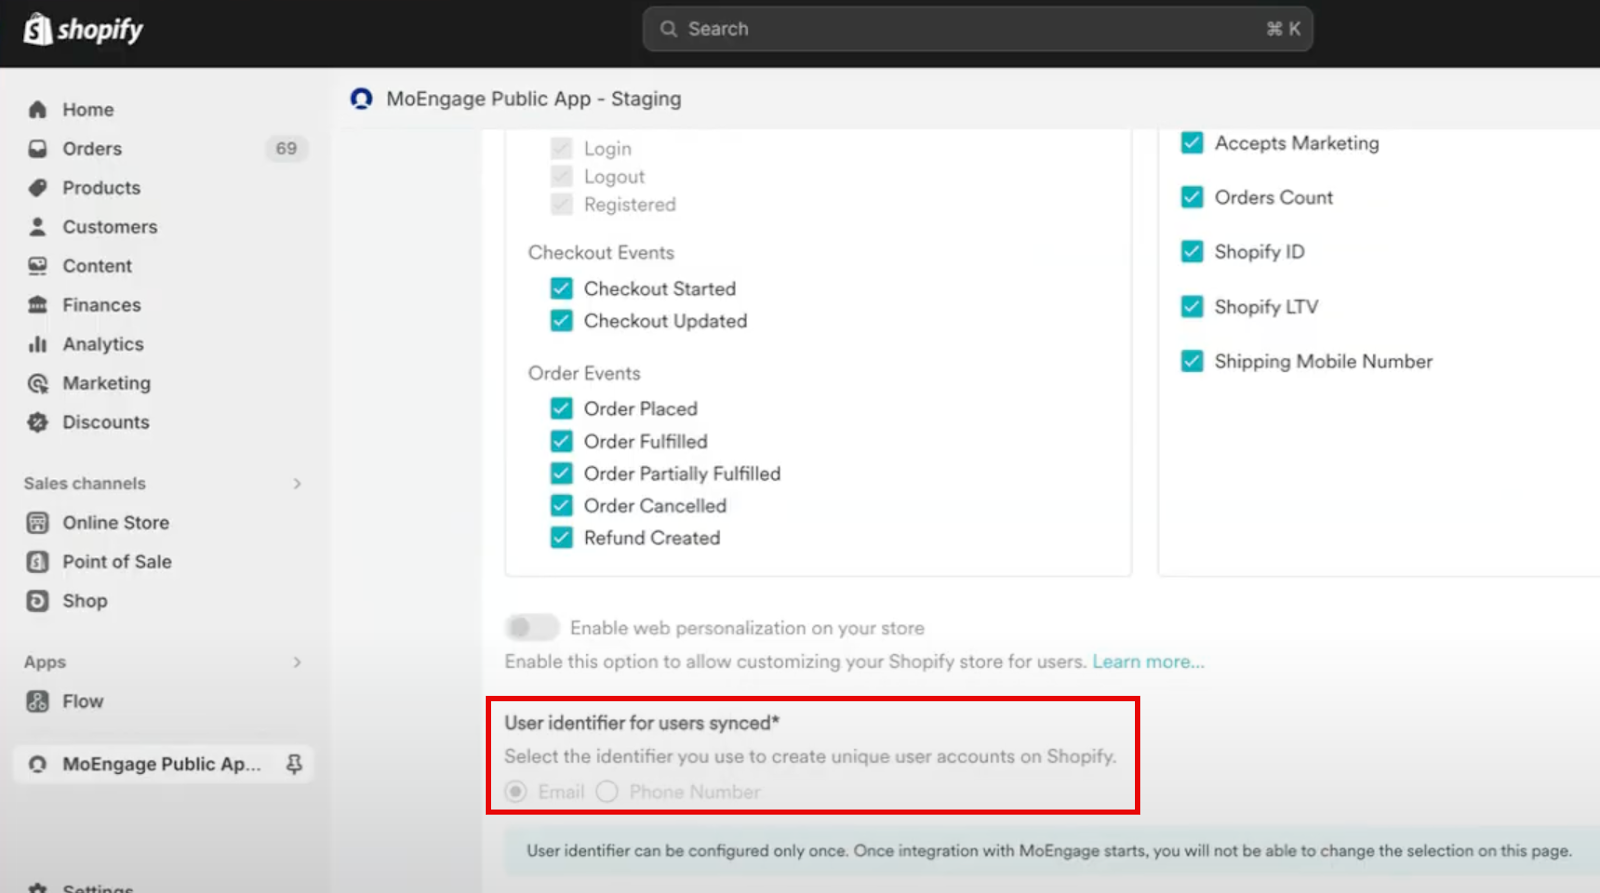The height and width of the screenshot is (893, 1600).
Task: Open the Flow app icon
Action: click(x=38, y=701)
